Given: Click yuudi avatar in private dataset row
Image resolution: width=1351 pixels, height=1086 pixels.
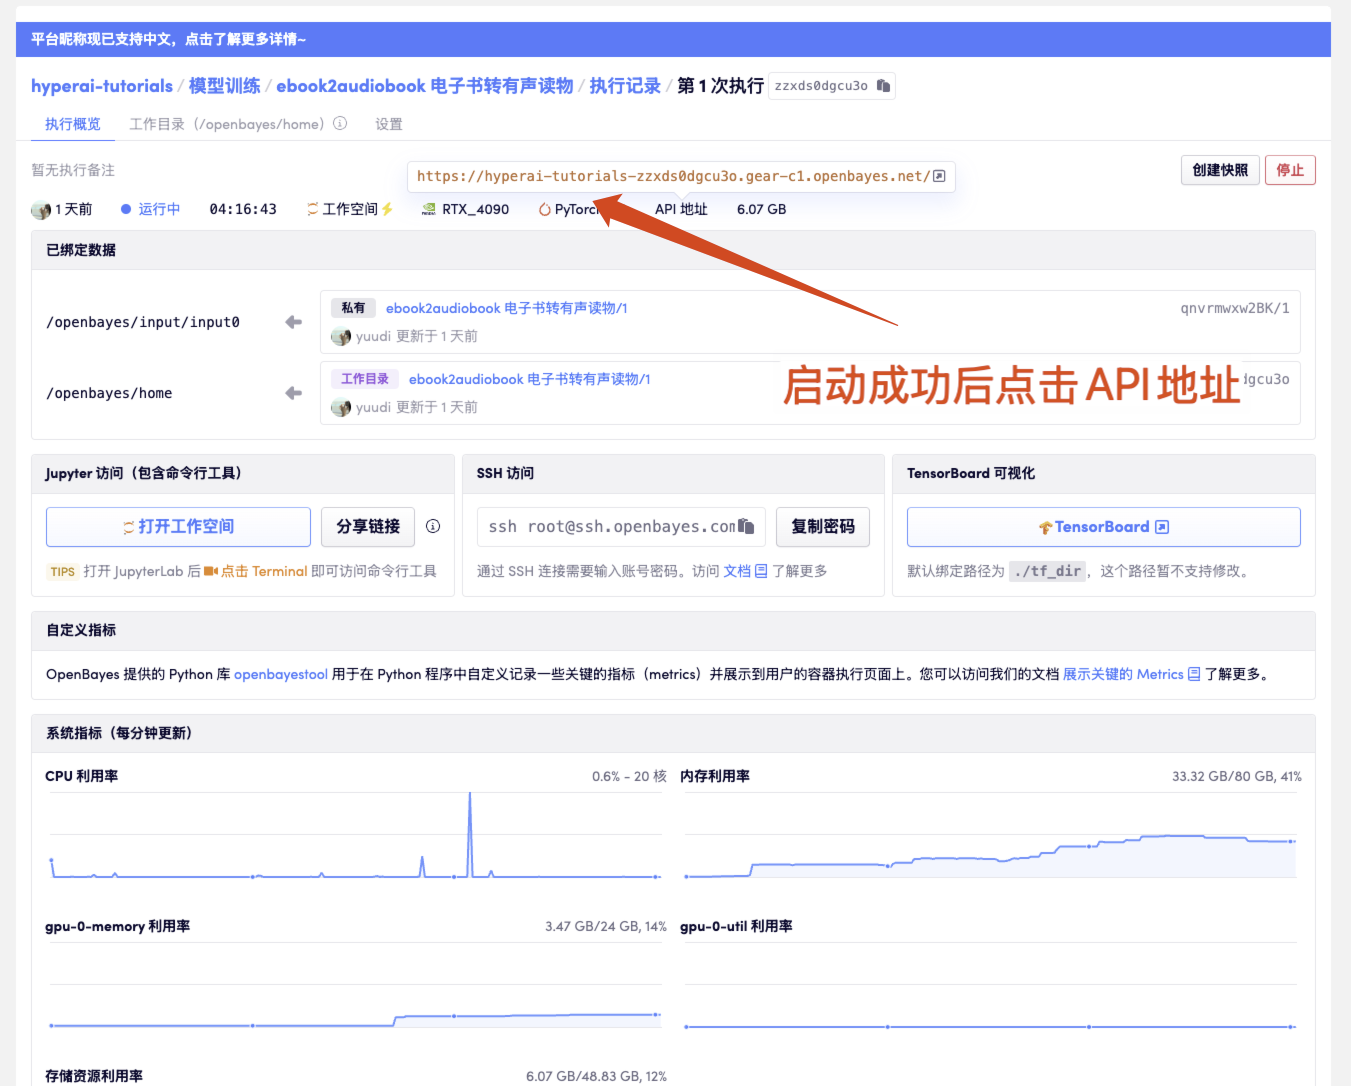Looking at the screenshot, I should click(341, 337).
